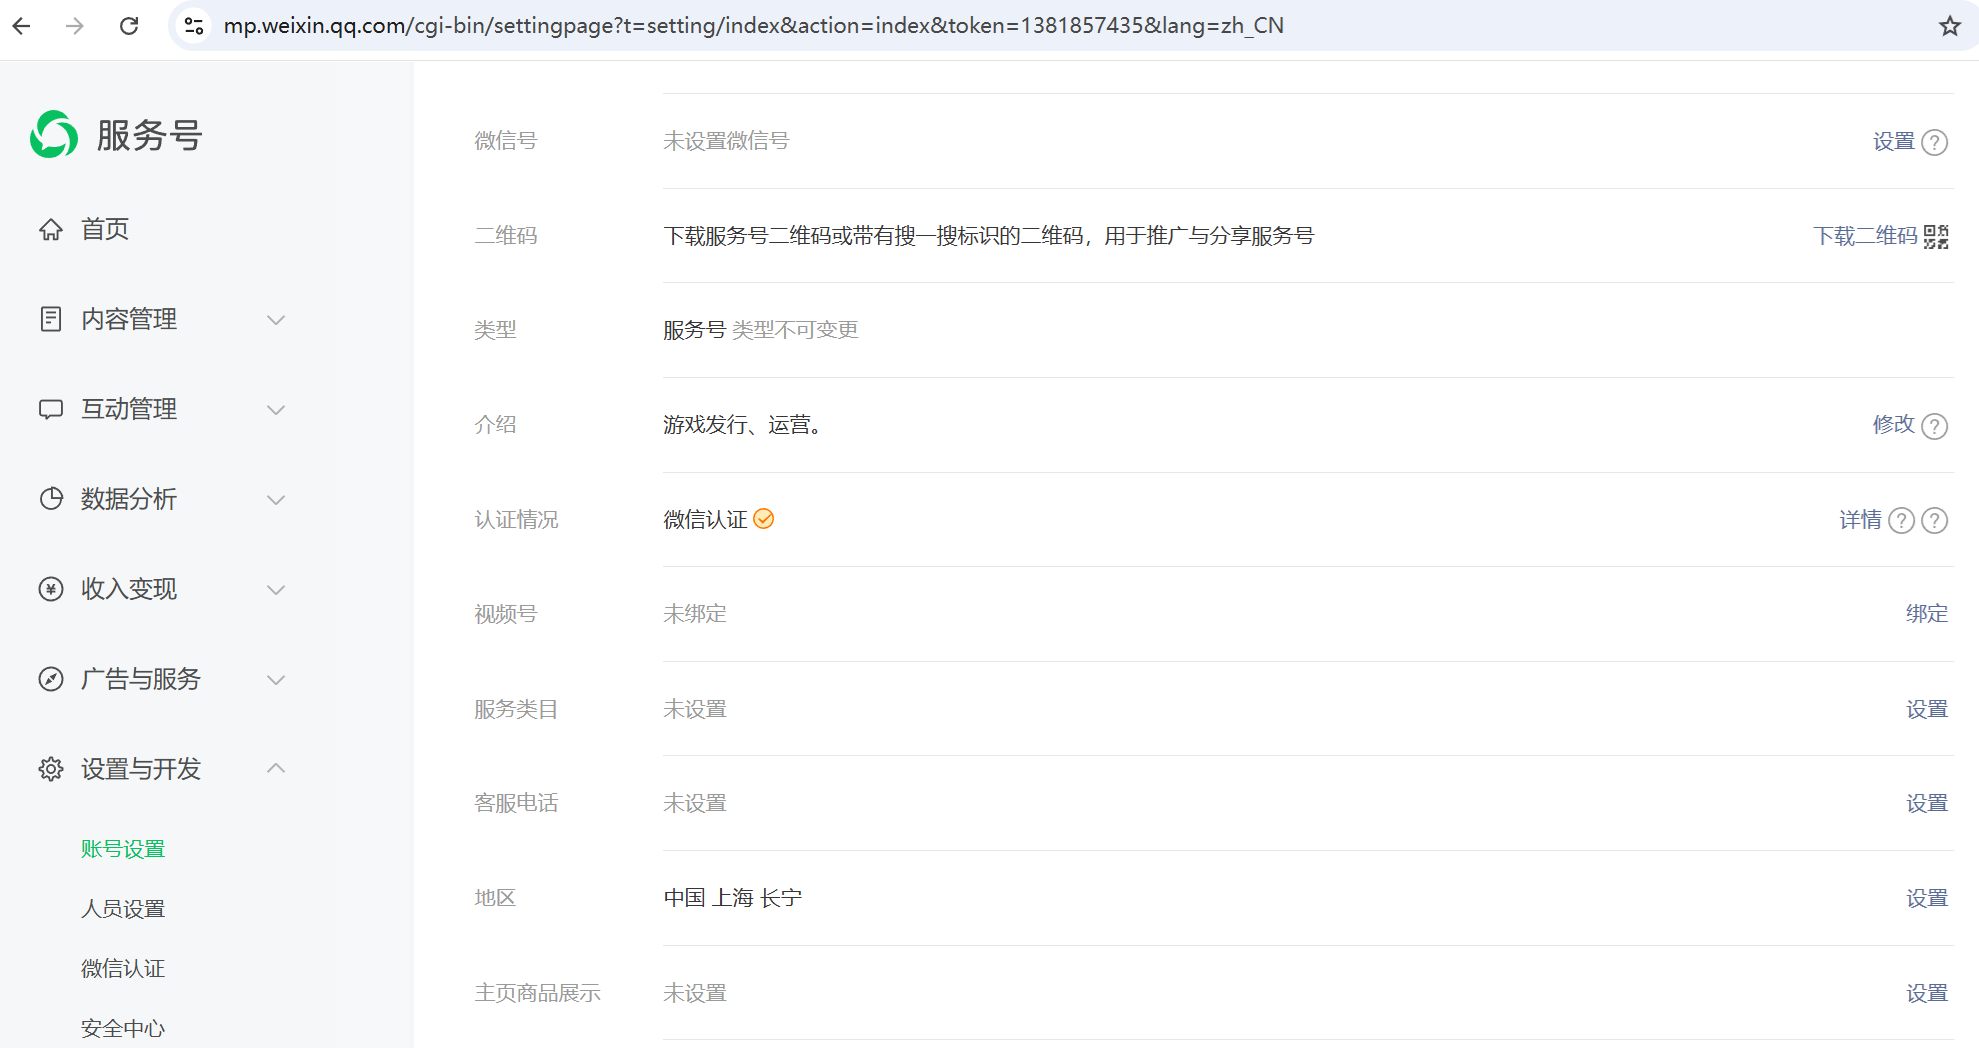Bookmark this page with the star icon
The height and width of the screenshot is (1048, 1979).
(x=1950, y=26)
